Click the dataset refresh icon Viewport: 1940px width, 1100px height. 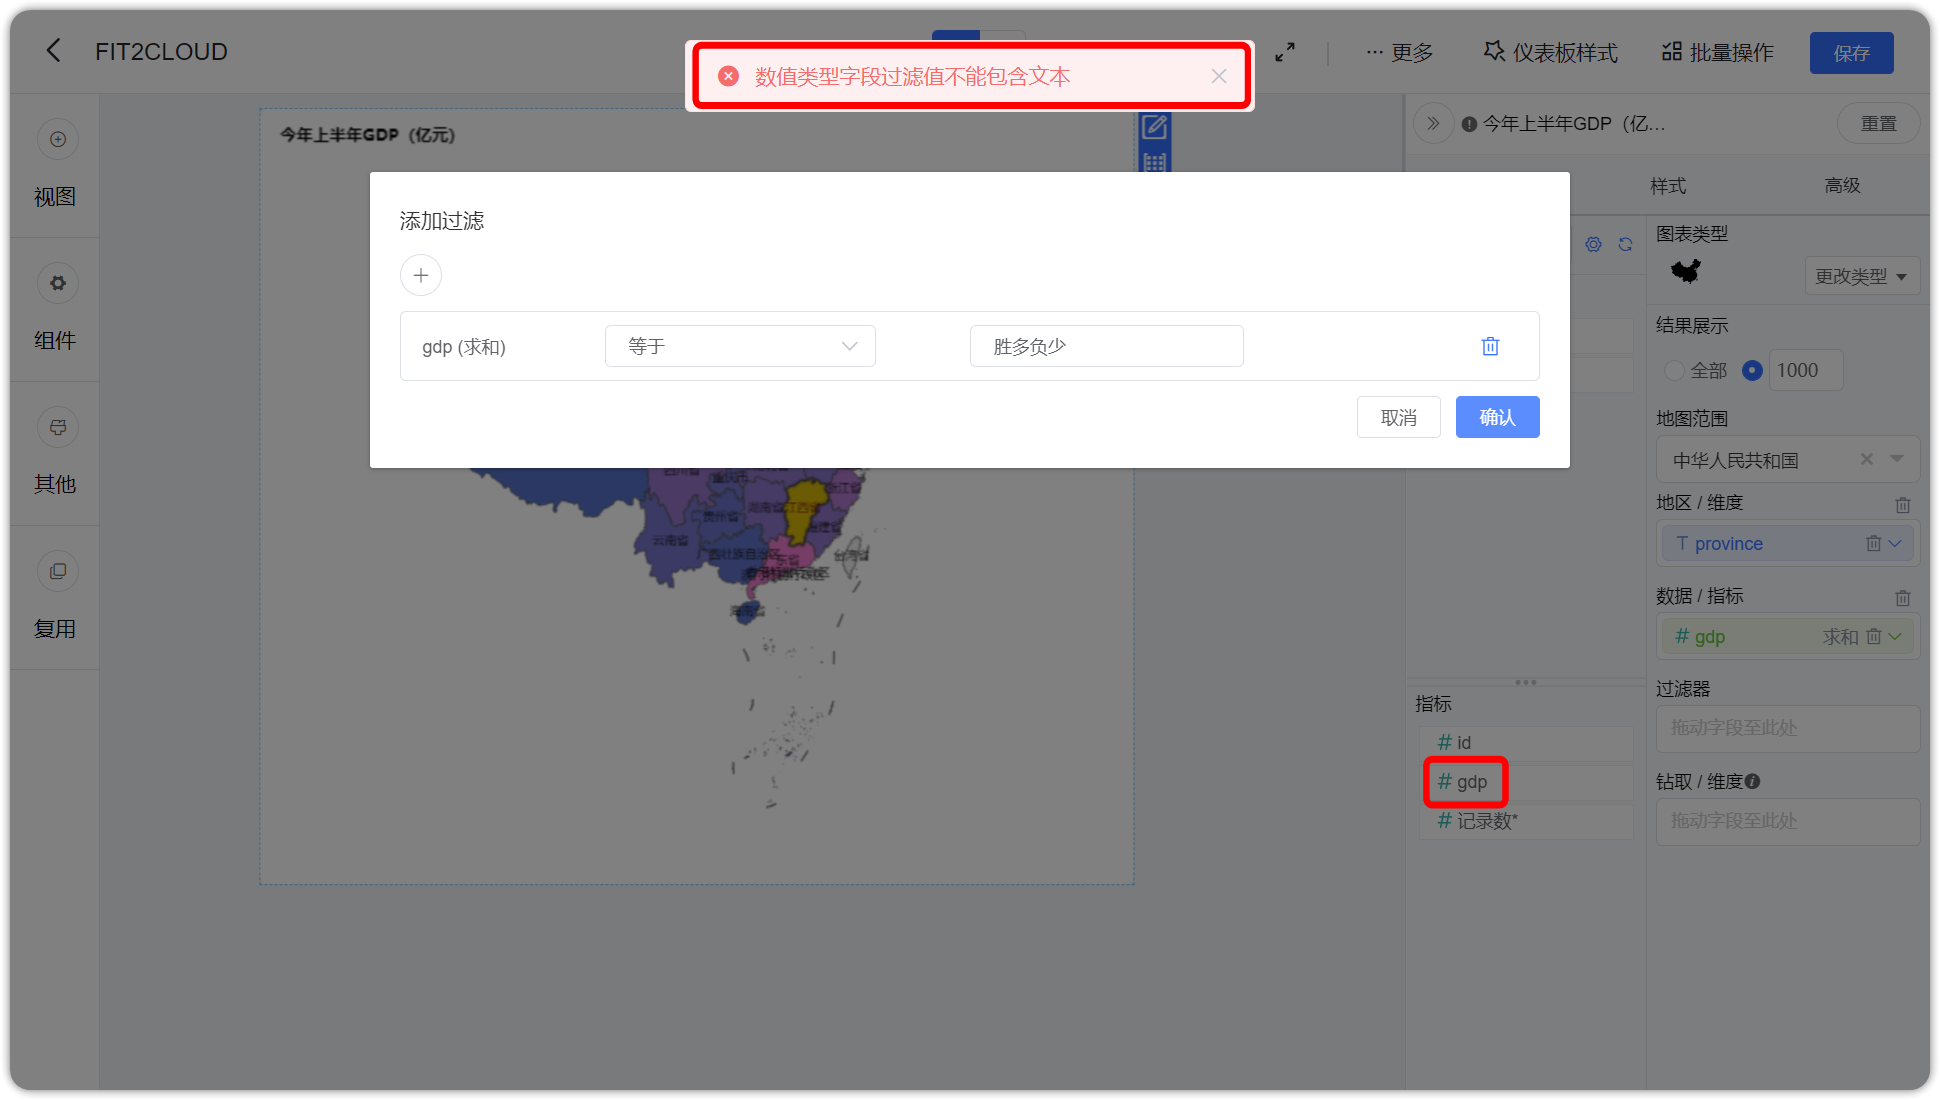click(x=1625, y=244)
